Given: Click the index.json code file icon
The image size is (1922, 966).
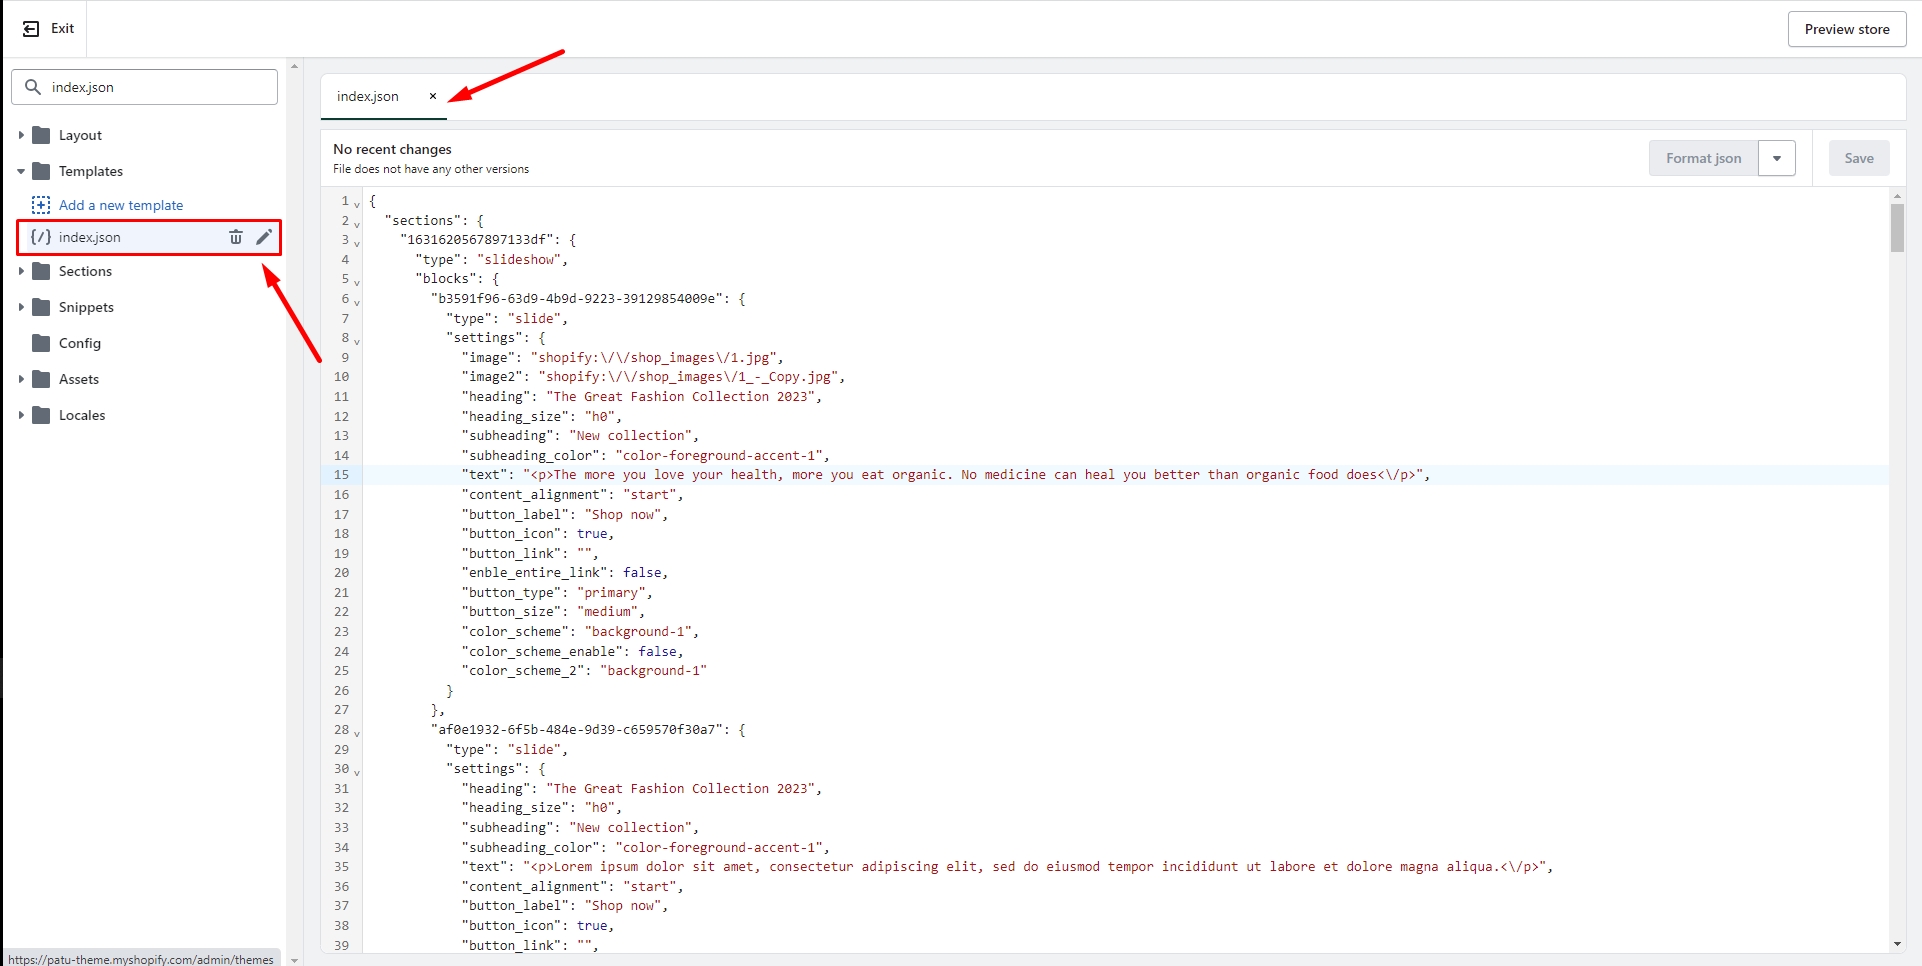Looking at the screenshot, I should coord(41,237).
